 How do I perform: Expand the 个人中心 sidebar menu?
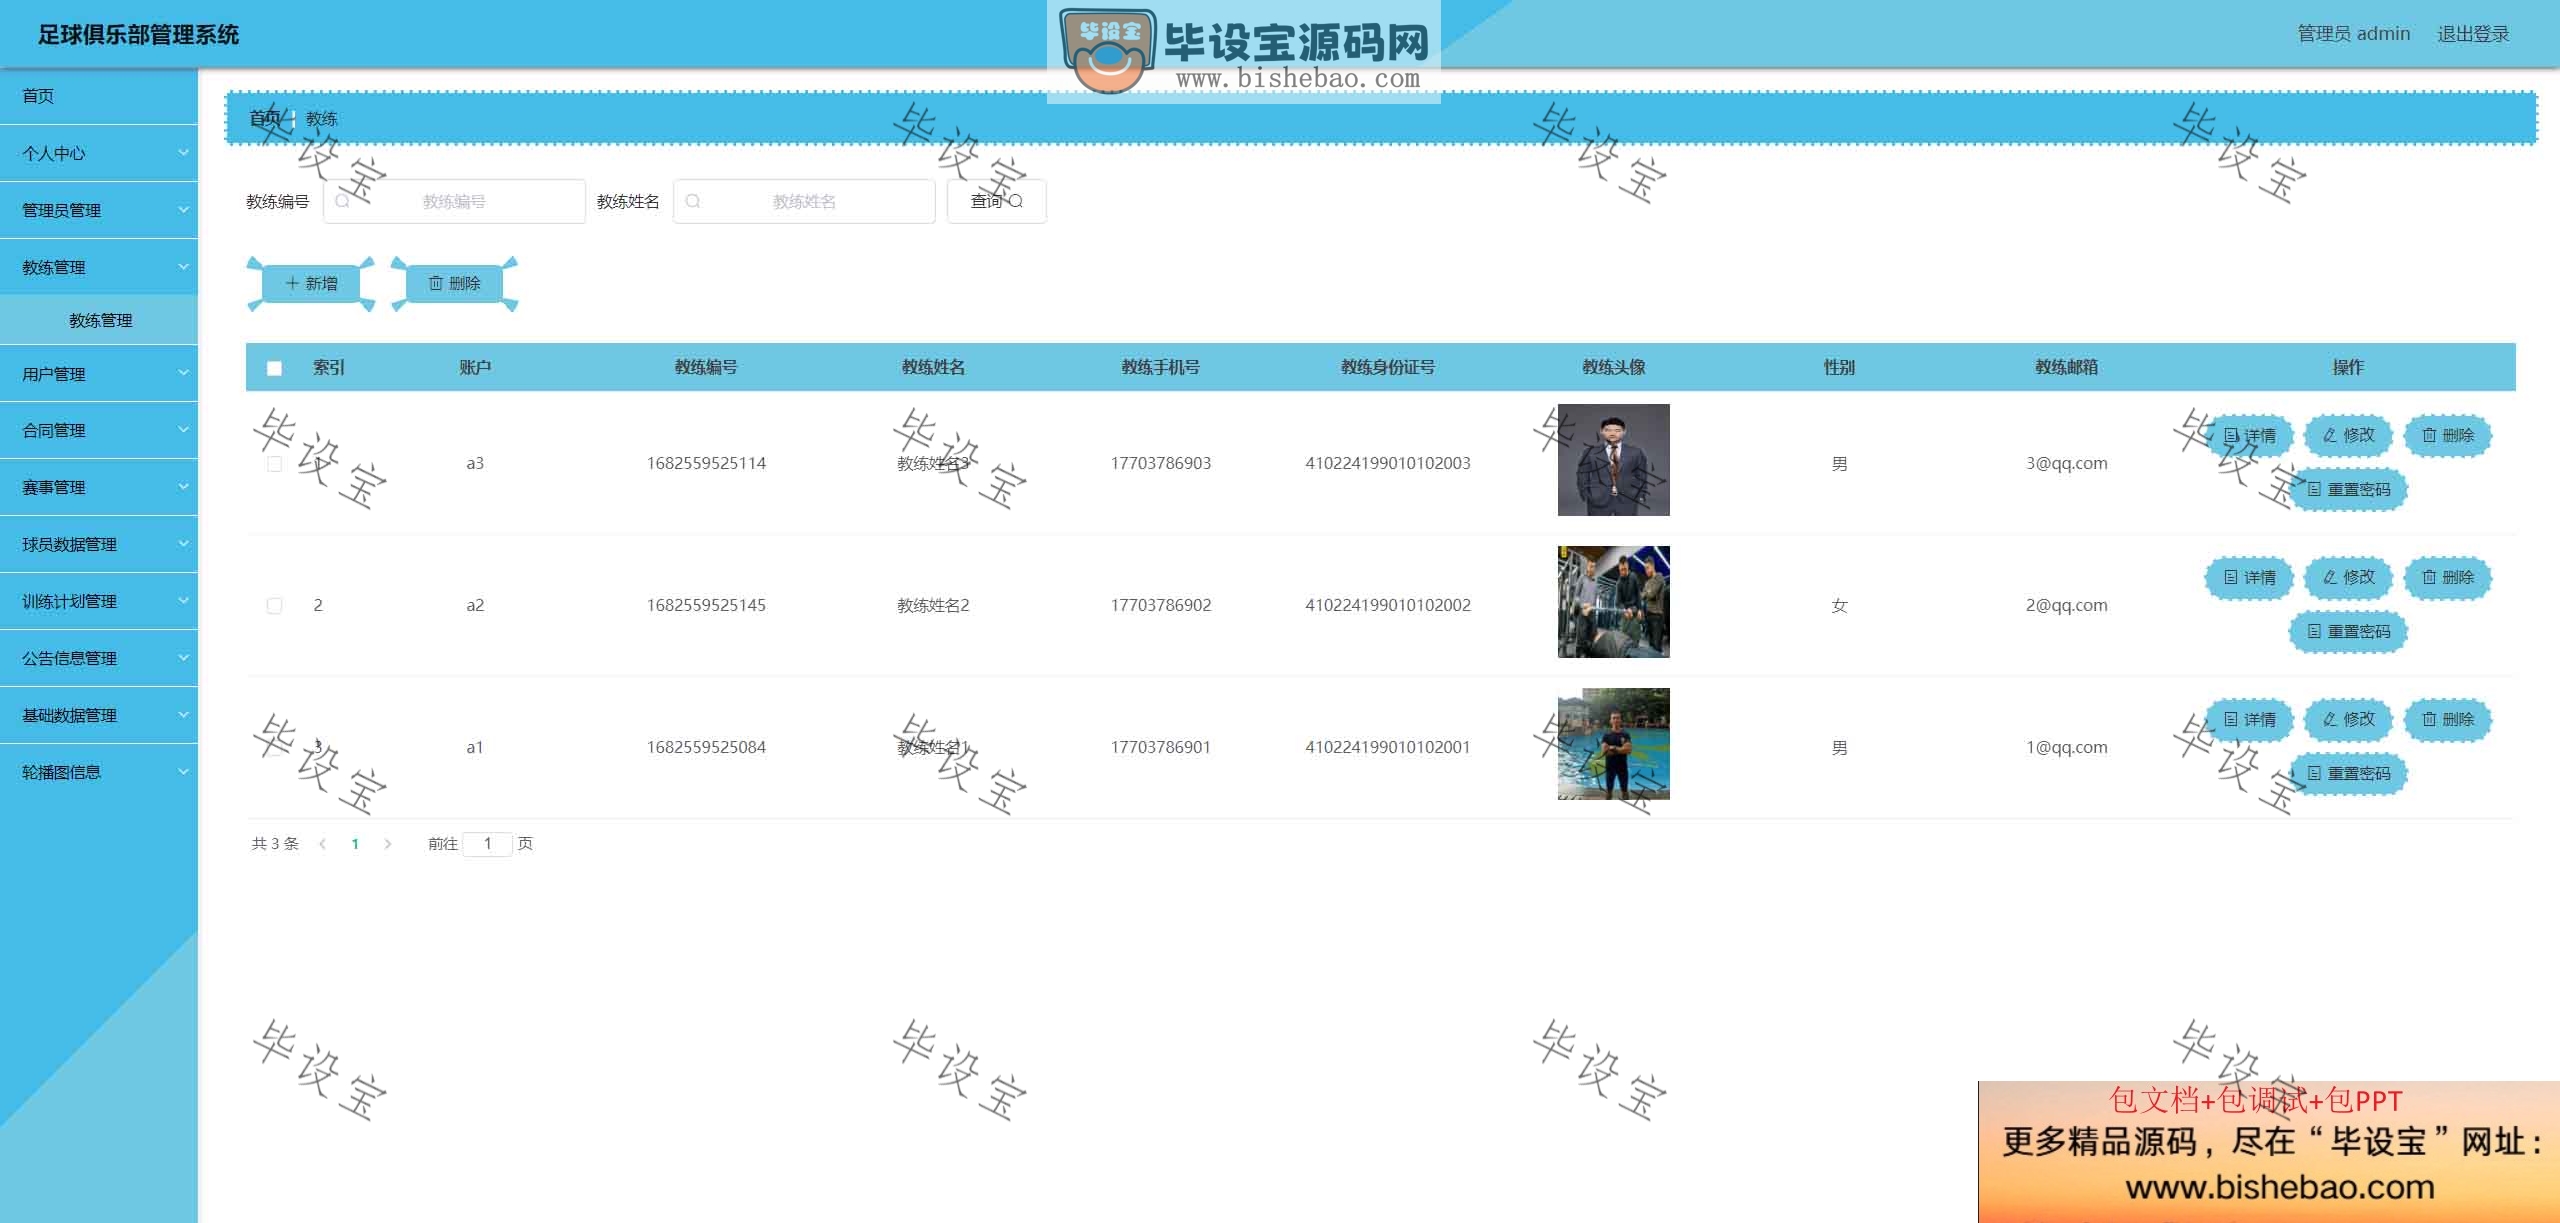pos(99,153)
